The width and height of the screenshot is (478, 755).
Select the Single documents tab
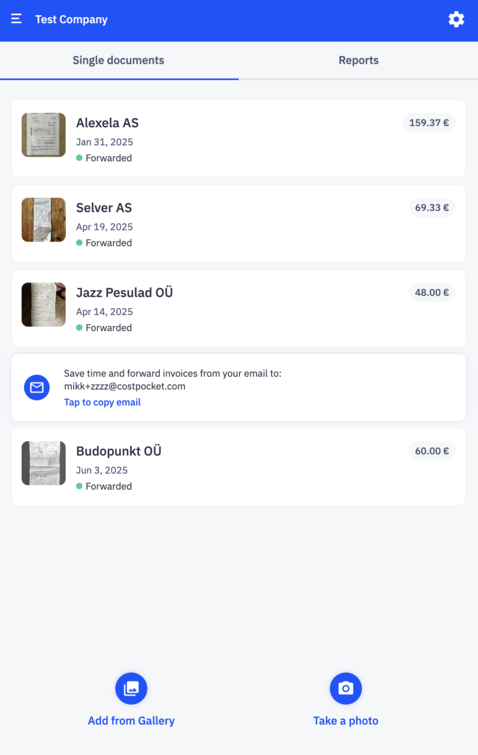[x=119, y=60]
